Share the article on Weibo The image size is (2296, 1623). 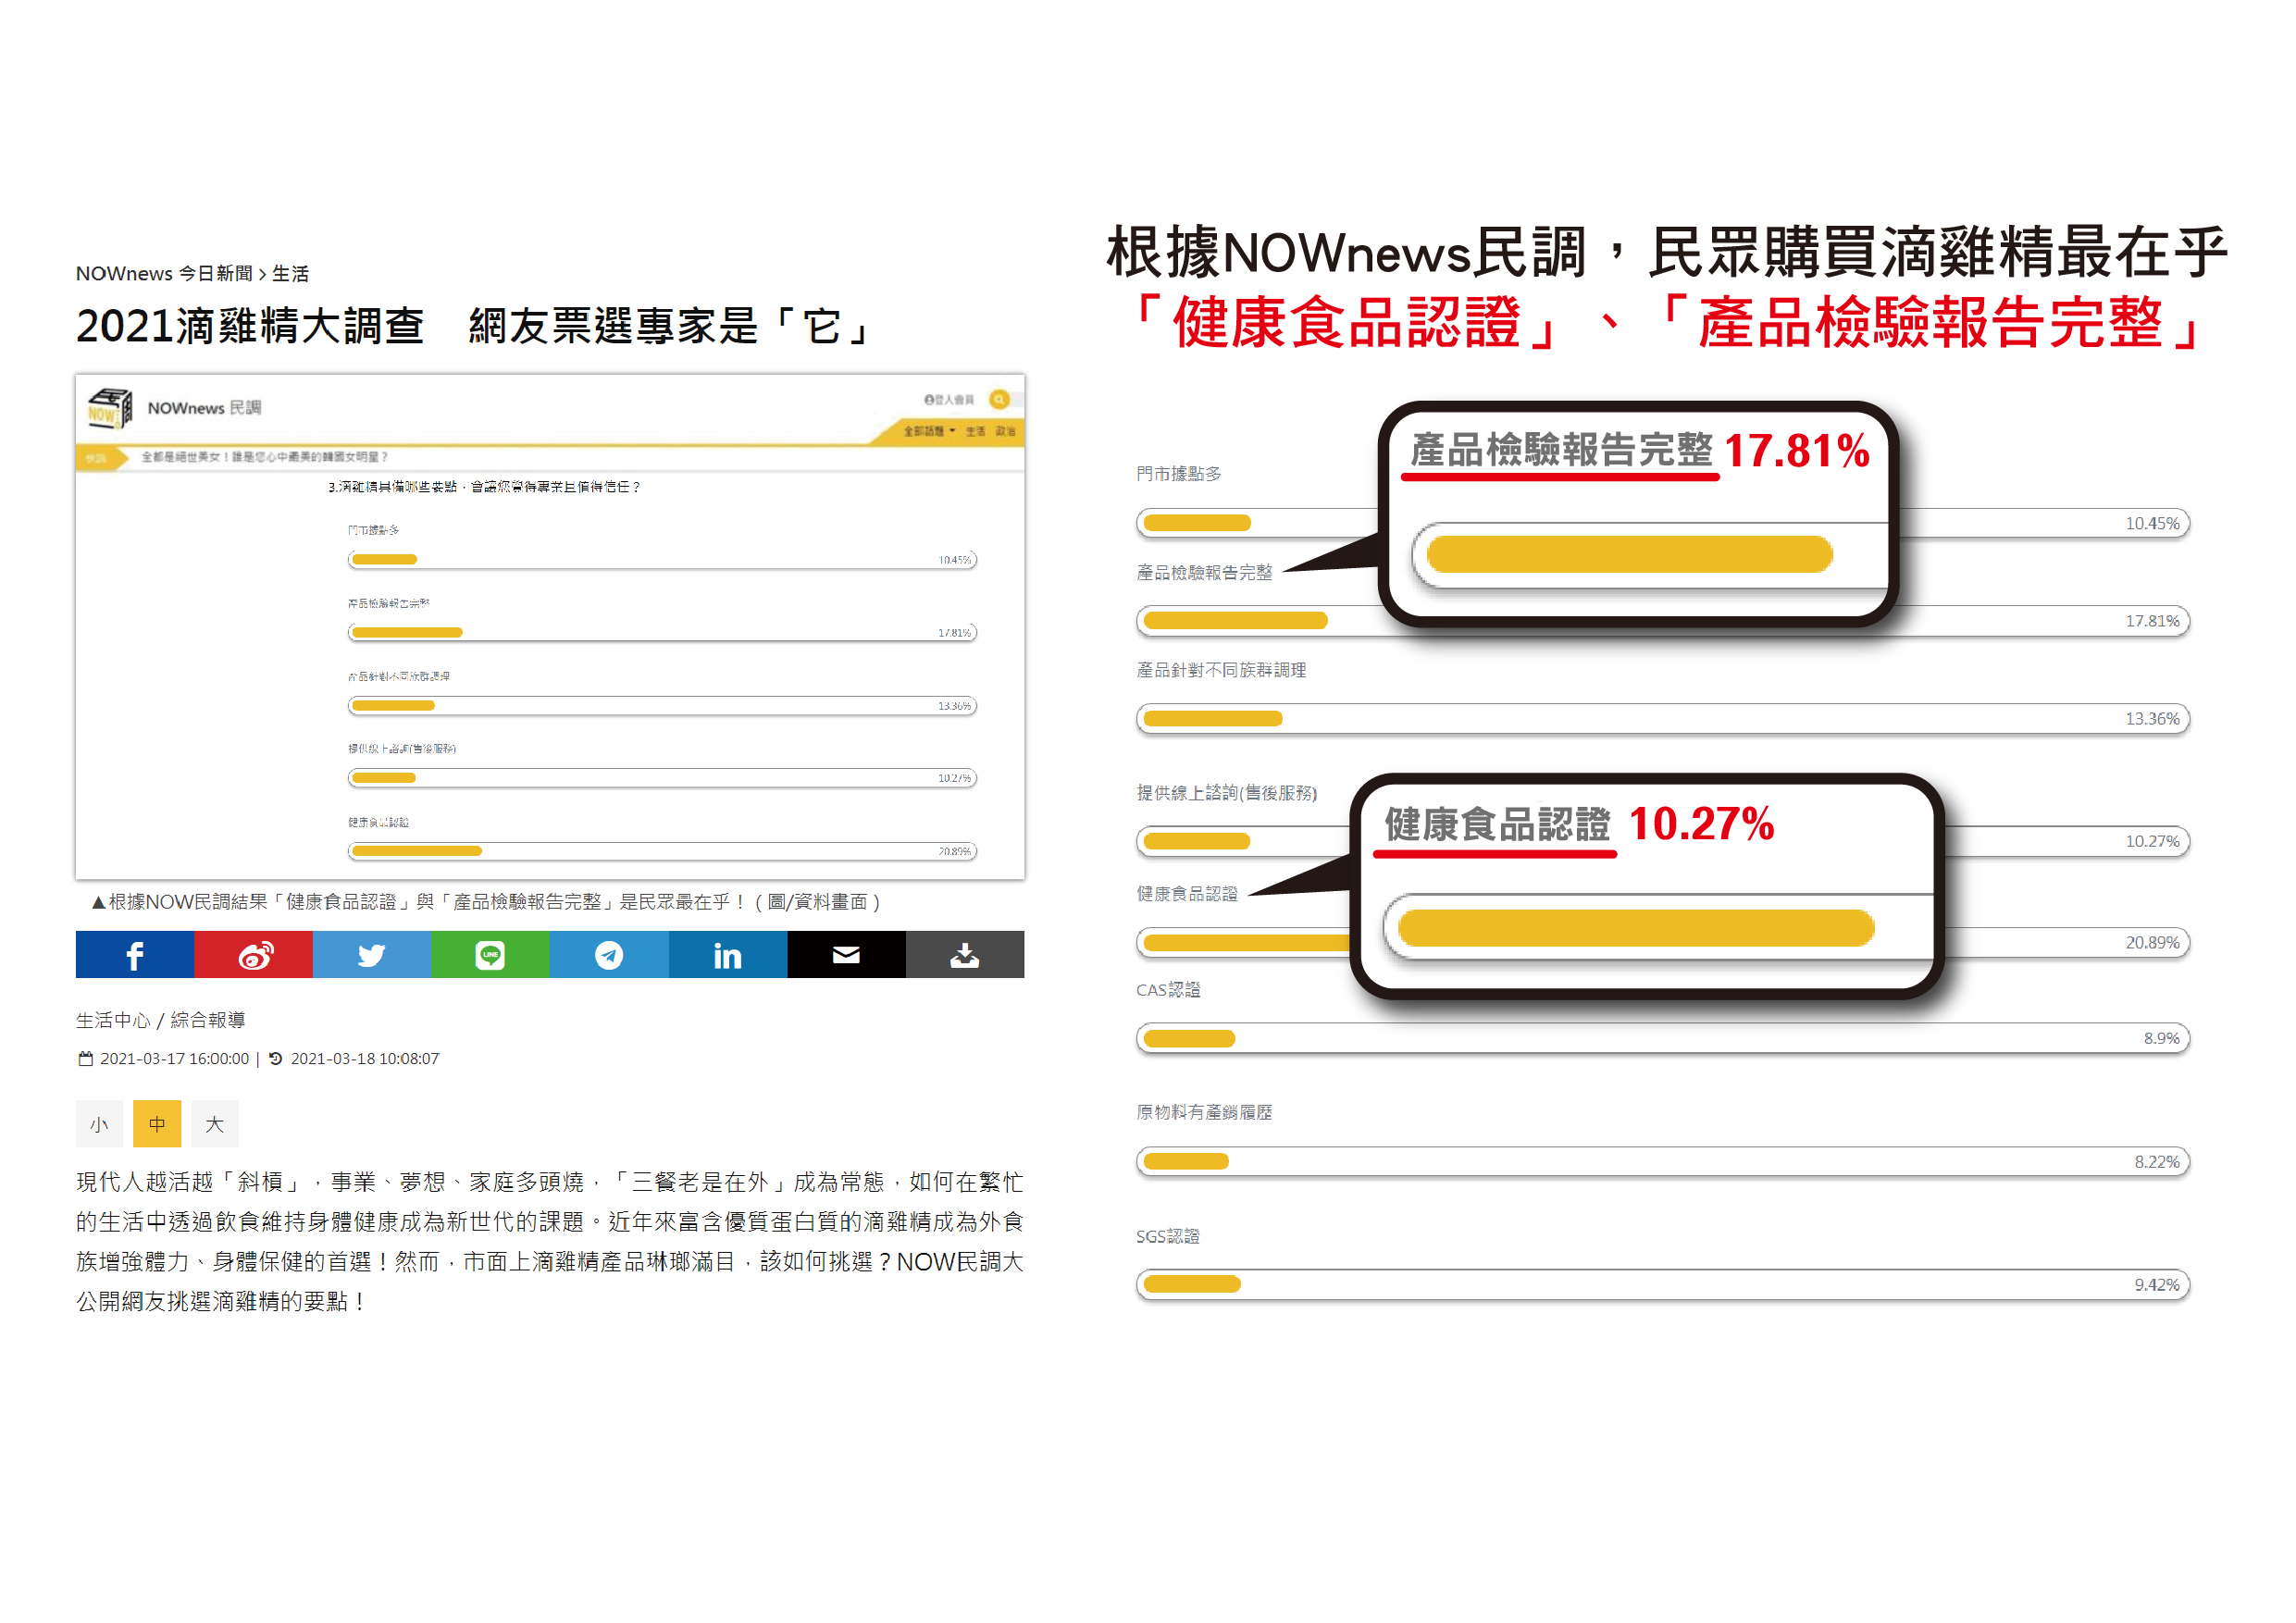254,955
